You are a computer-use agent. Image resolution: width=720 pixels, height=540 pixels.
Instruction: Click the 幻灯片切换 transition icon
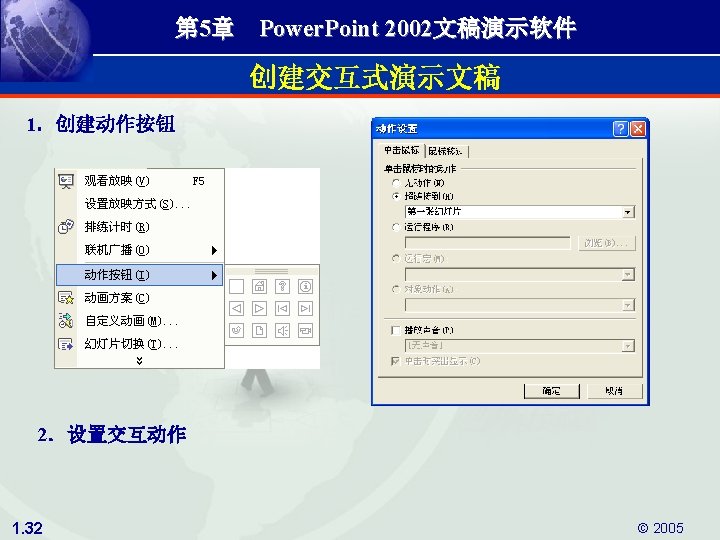point(66,344)
